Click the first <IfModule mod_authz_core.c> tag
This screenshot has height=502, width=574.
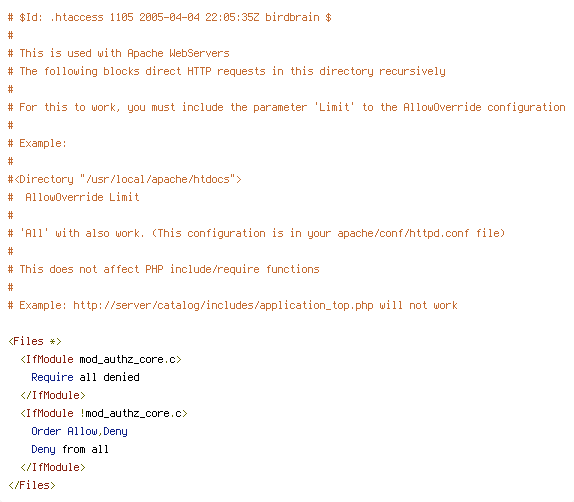click(101, 360)
